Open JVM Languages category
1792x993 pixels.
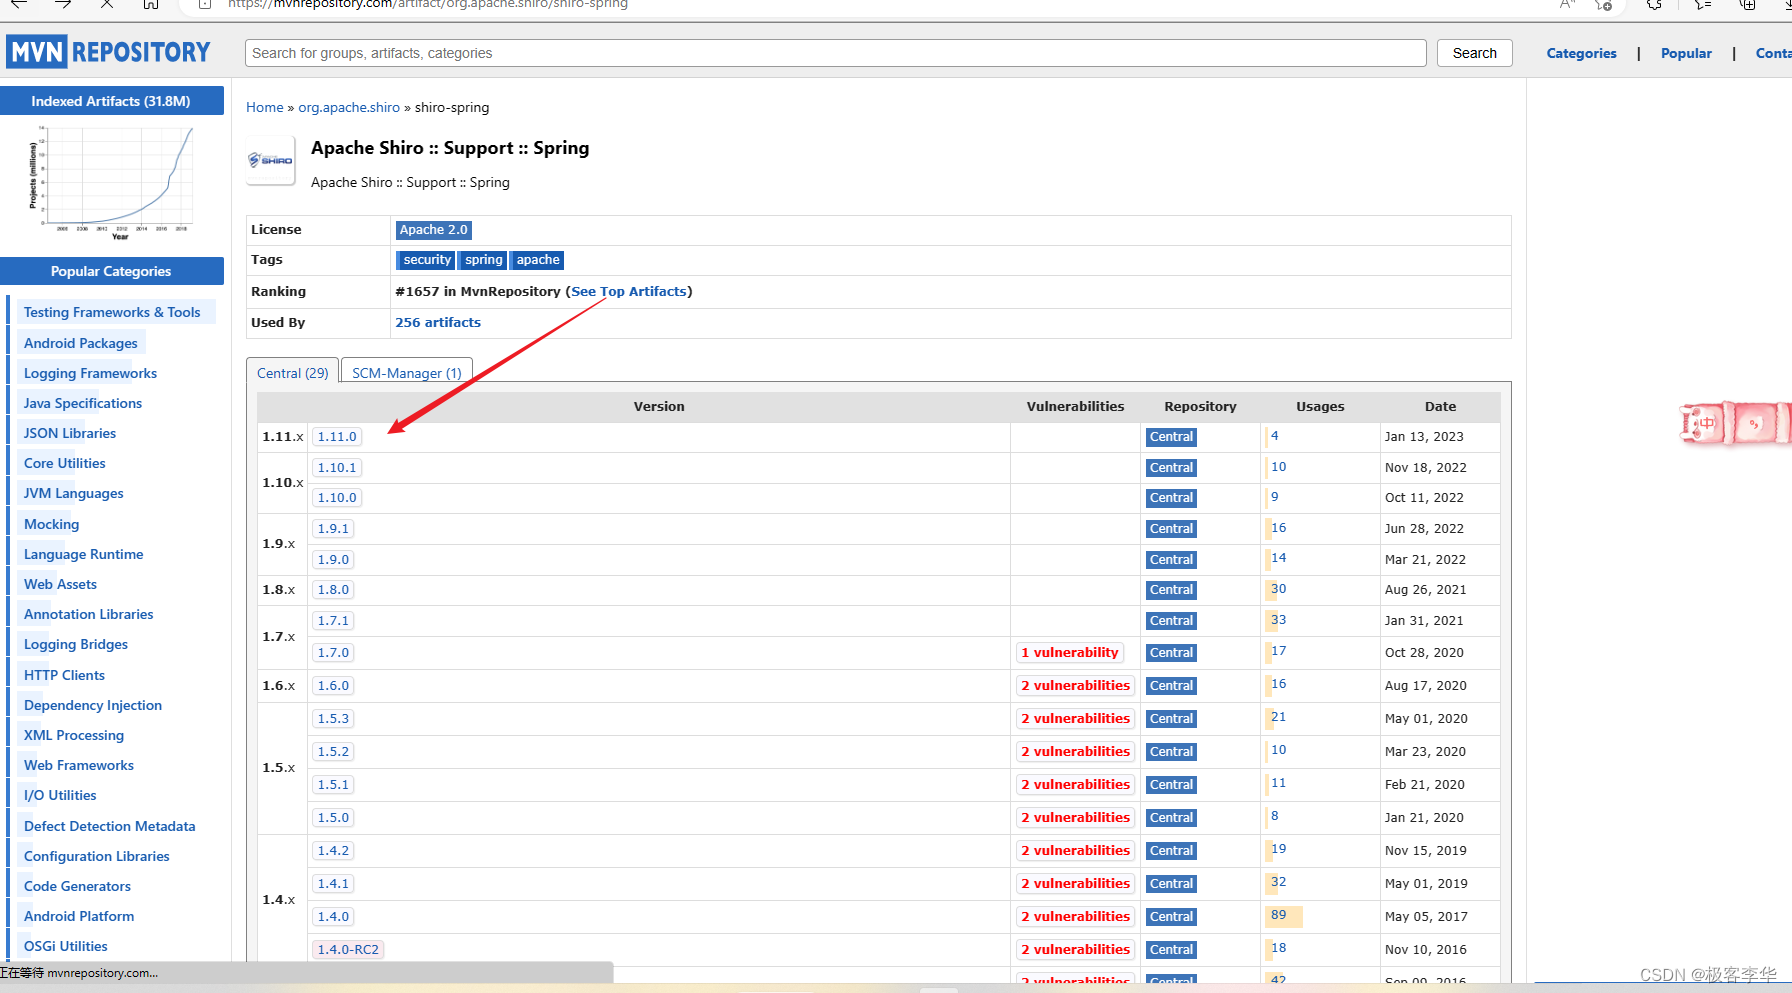(x=74, y=493)
